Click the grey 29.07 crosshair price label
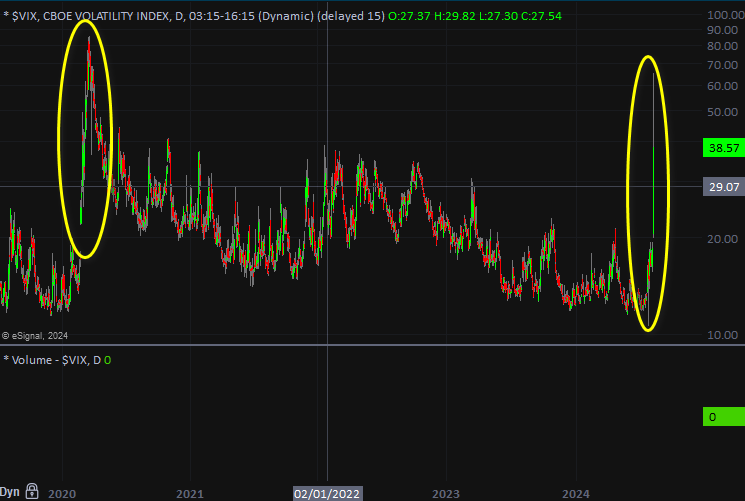745x501 pixels. (x=724, y=187)
